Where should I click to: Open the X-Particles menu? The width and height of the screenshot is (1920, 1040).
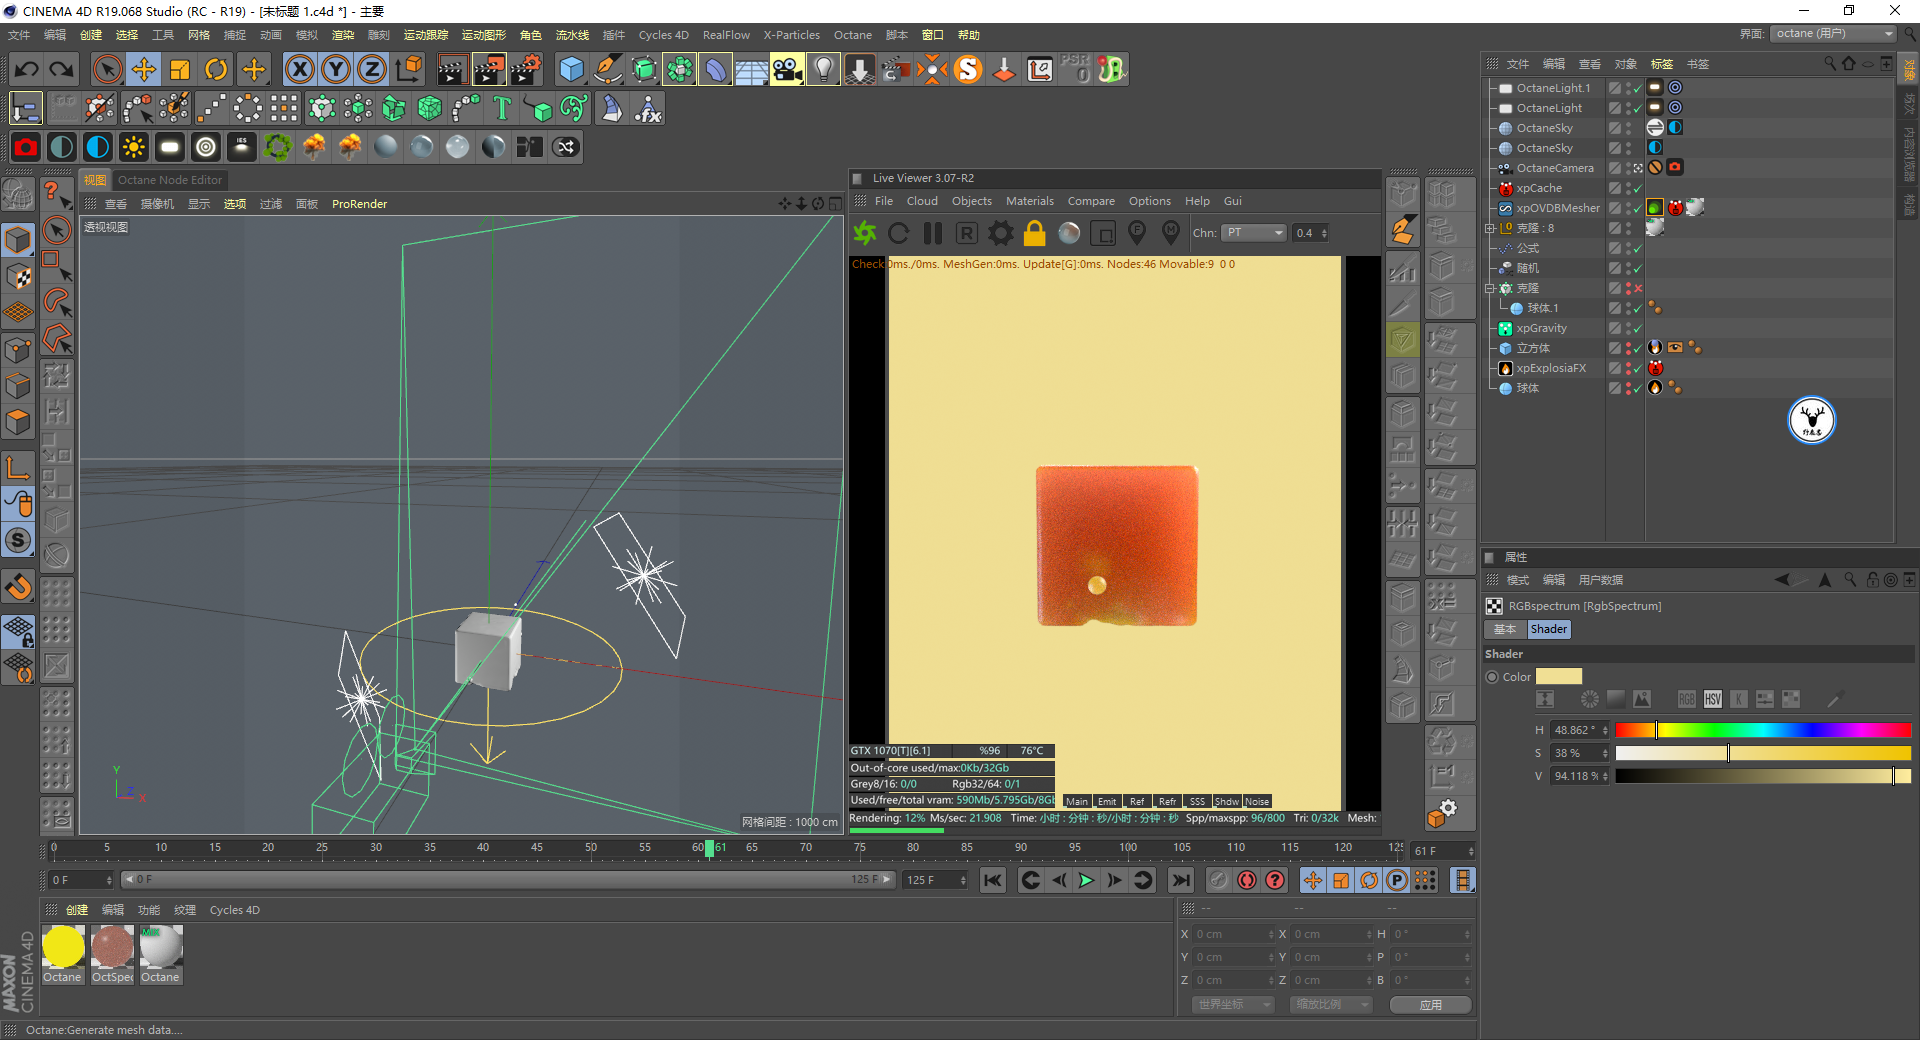792,35
